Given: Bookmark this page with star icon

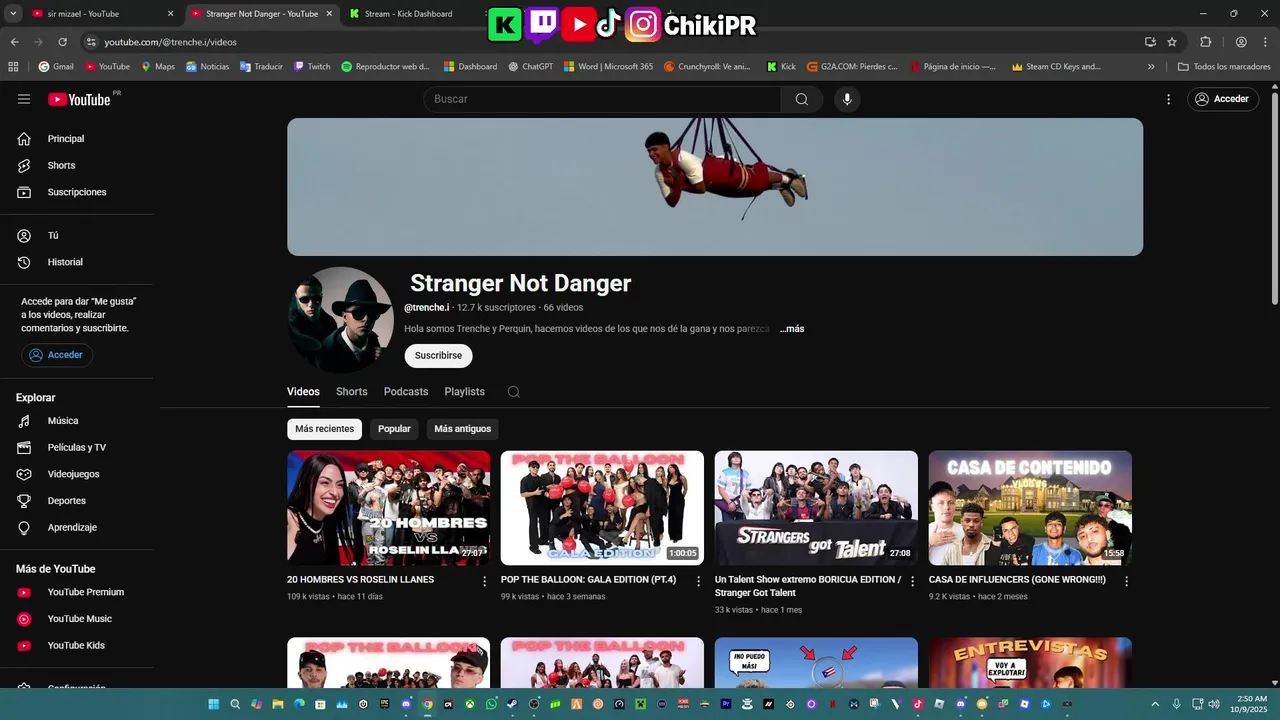Looking at the screenshot, I should 1172,42.
